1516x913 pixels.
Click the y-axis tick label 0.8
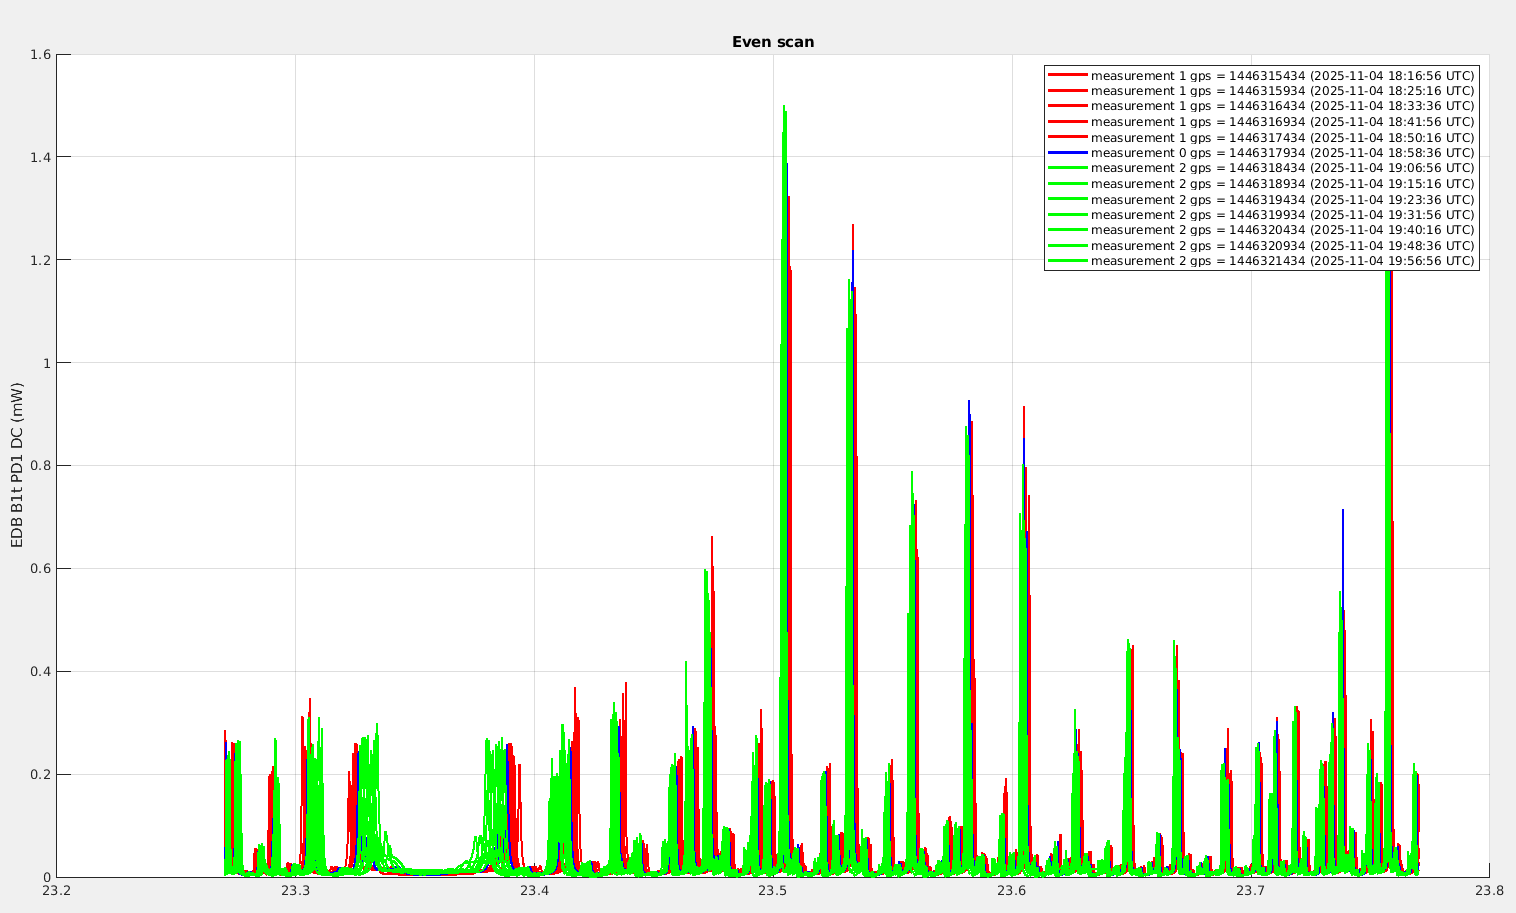(x=40, y=466)
